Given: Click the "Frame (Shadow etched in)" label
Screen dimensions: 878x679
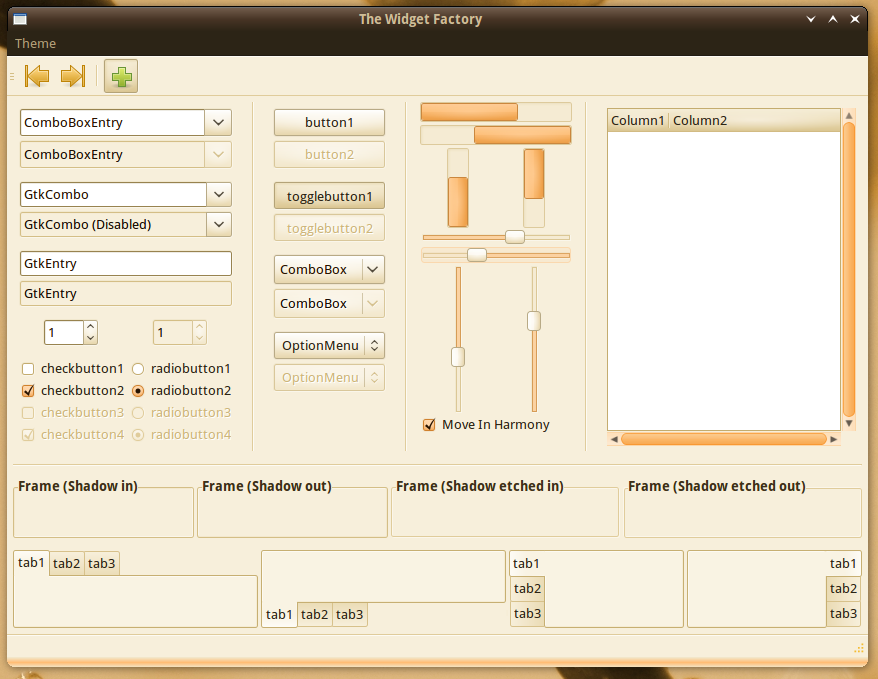Looking at the screenshot, I should point(480,486).
